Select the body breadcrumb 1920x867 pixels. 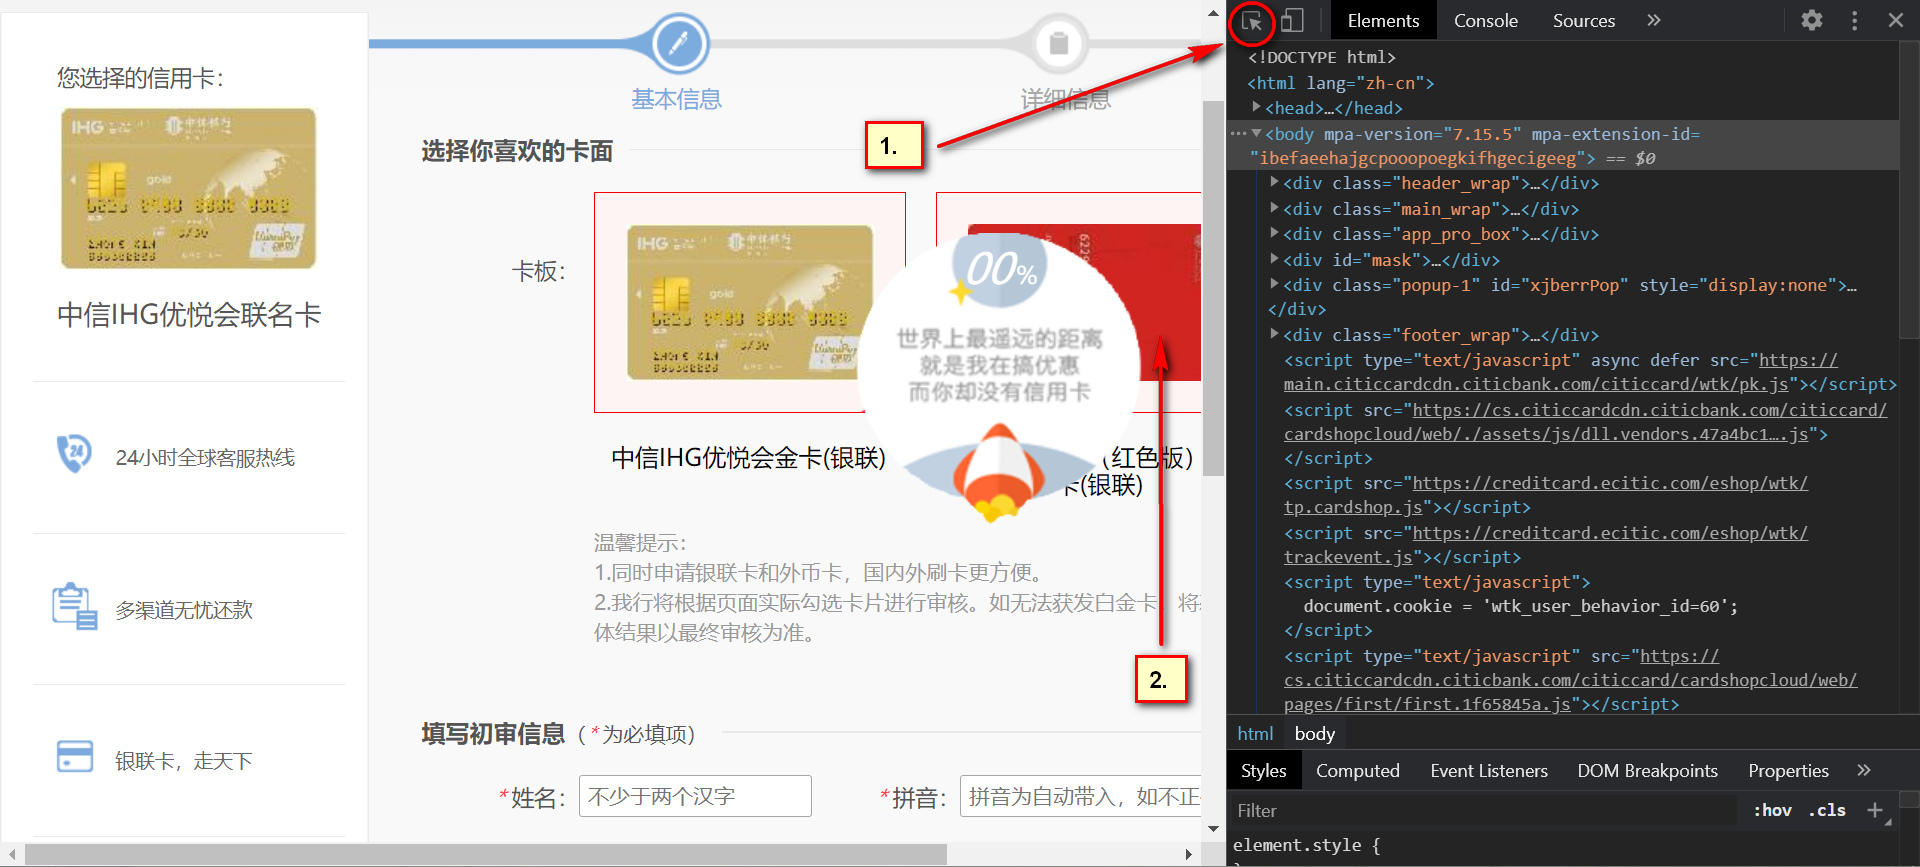tap(1314, 733)
